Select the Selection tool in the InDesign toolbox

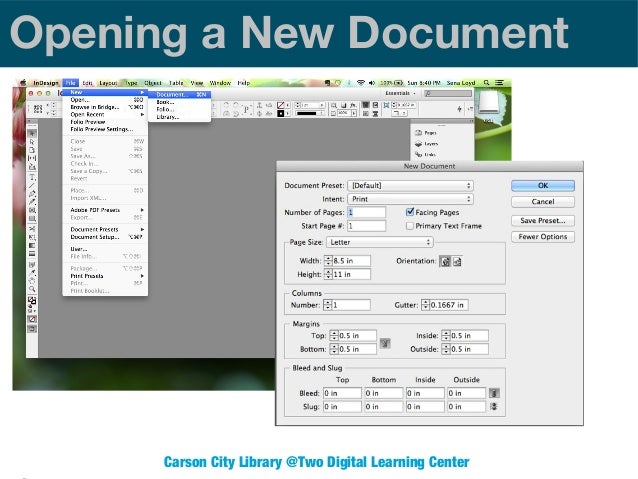(32, 133)
